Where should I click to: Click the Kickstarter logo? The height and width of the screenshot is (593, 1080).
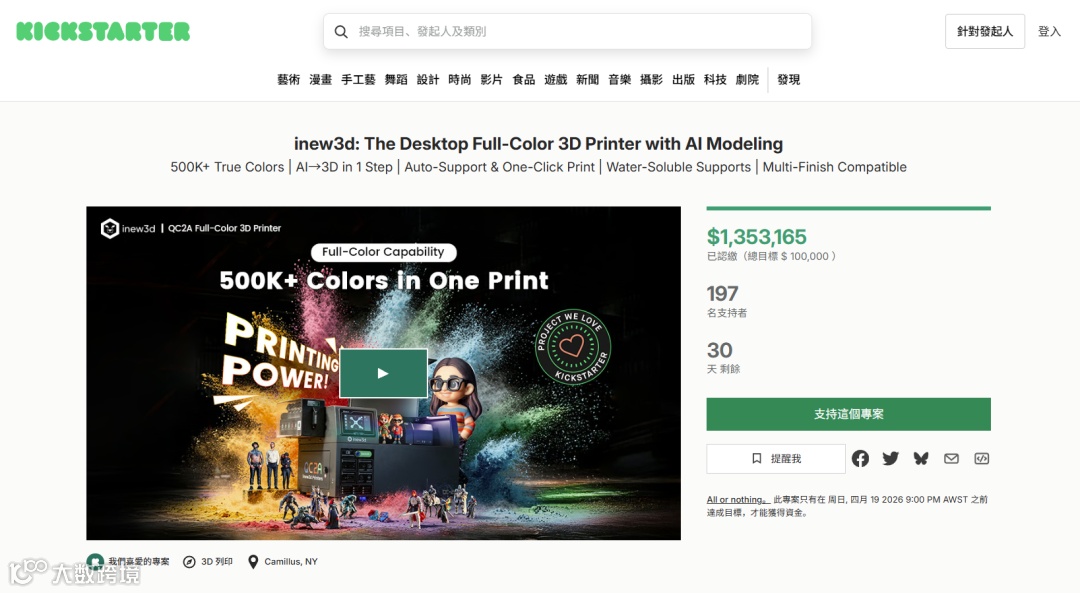point(103,32)
